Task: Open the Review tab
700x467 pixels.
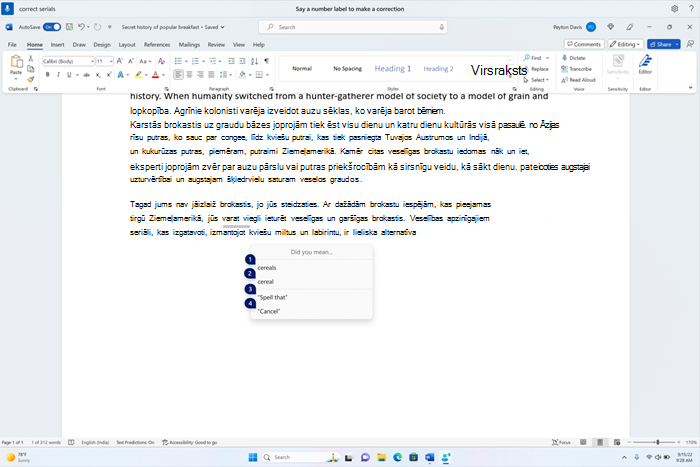Action: pyautogui.click(x=216, y=45)
